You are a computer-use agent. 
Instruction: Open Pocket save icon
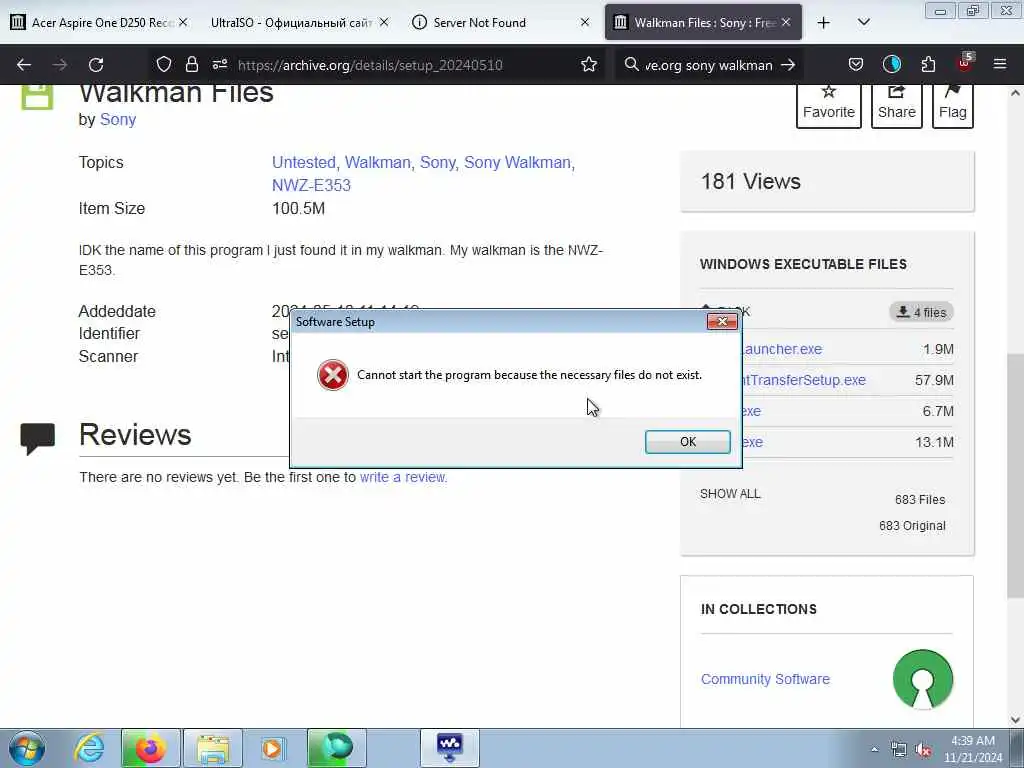(856, 65)
